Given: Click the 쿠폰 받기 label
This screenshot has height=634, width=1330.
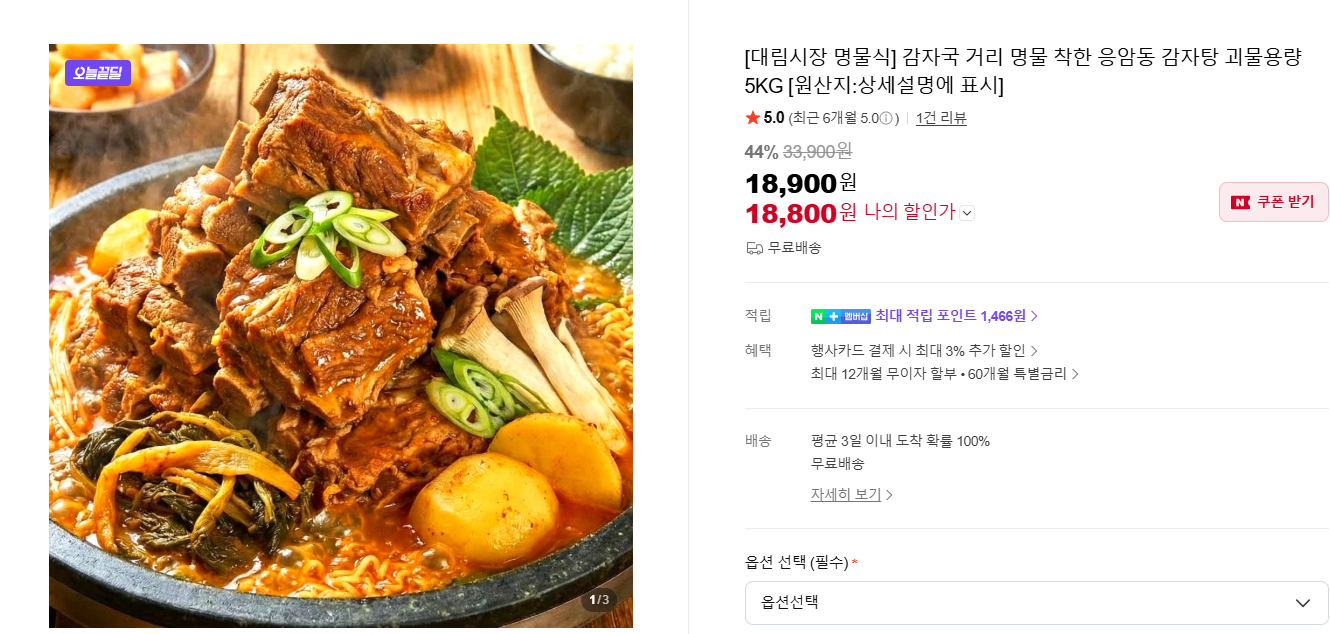Looking at the screenshot, I should tap(1285, 202).
